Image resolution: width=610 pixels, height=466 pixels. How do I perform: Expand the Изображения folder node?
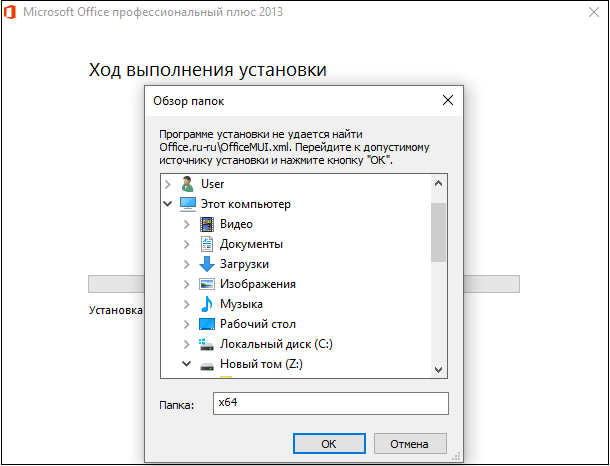187,284
